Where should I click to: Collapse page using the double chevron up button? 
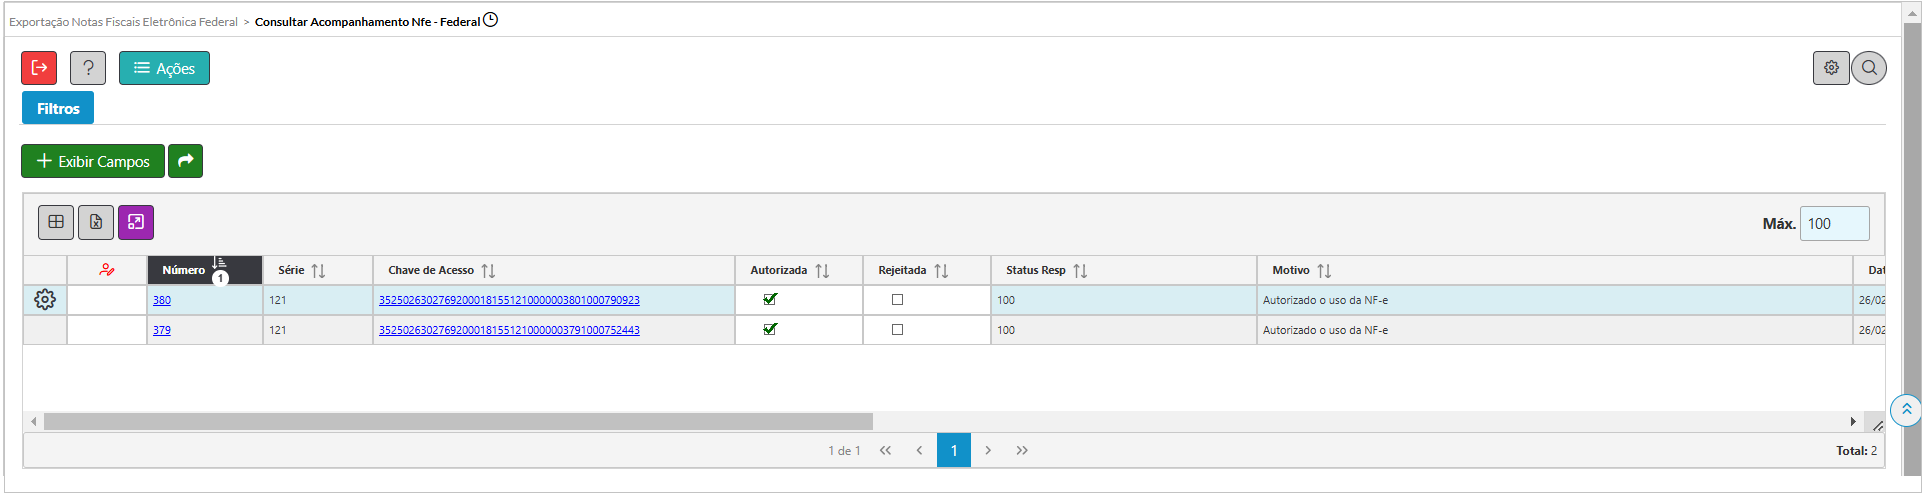tap(1906, 410)
